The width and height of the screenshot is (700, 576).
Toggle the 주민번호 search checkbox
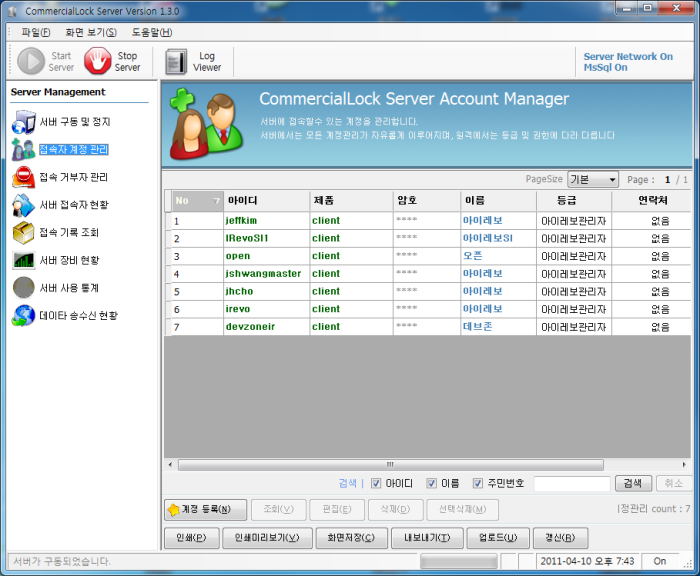478,483
